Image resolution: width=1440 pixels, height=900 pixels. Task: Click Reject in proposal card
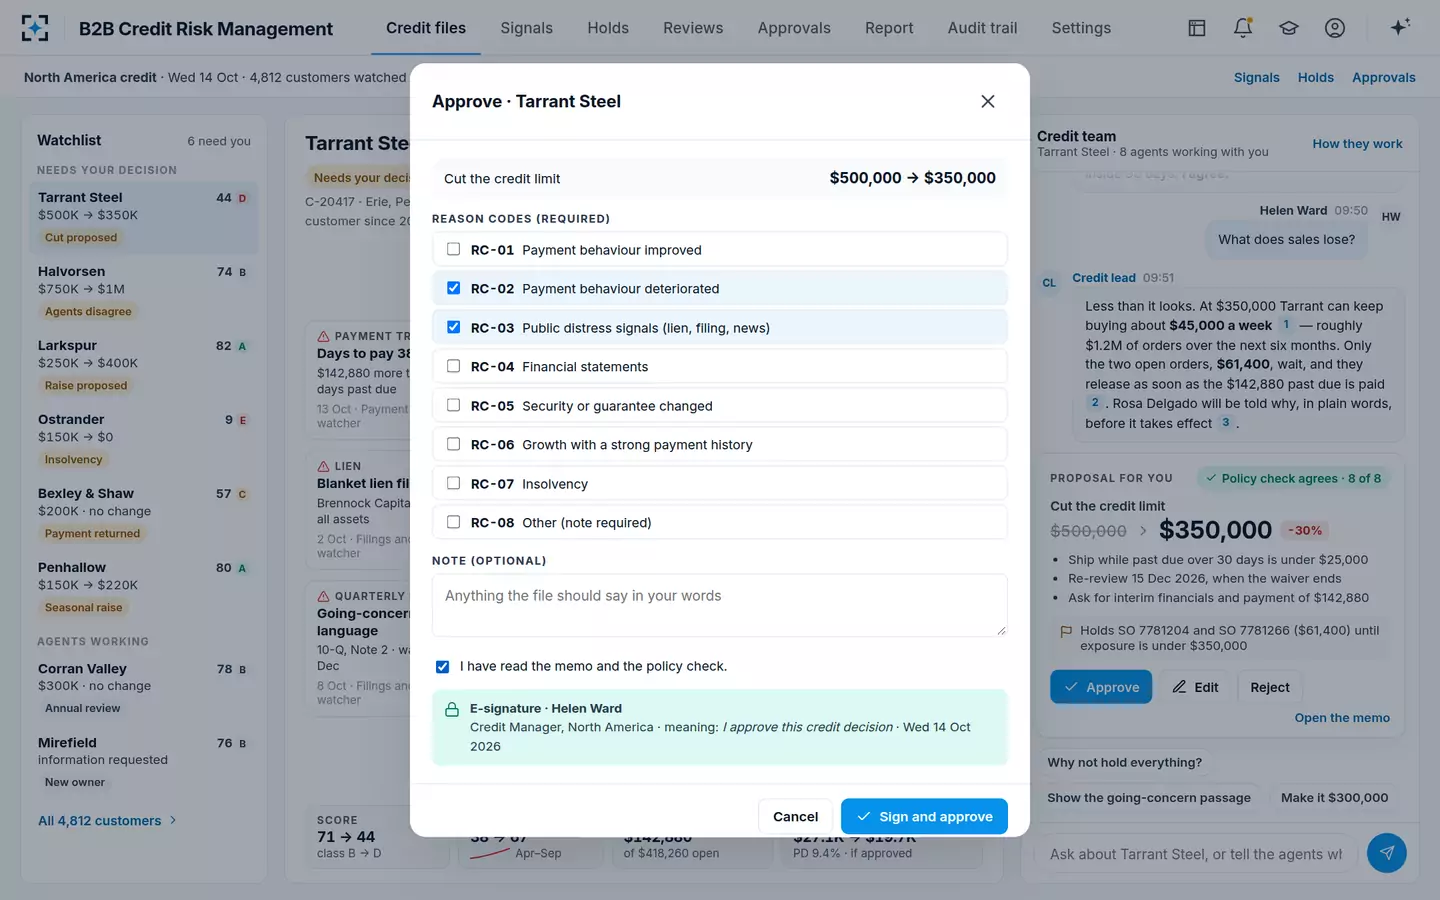(x=1270, y=687)
